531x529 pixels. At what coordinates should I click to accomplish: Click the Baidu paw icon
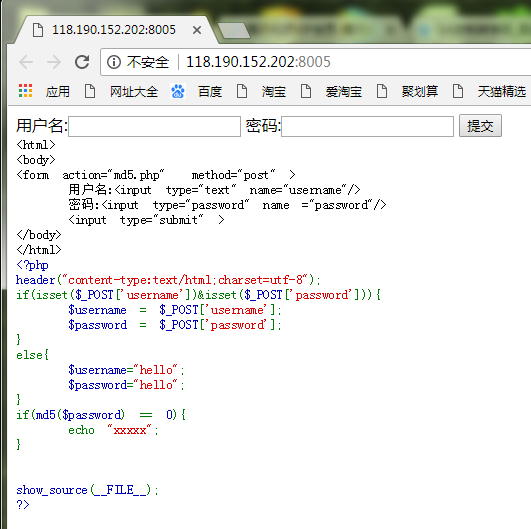[x=178, y=91]
